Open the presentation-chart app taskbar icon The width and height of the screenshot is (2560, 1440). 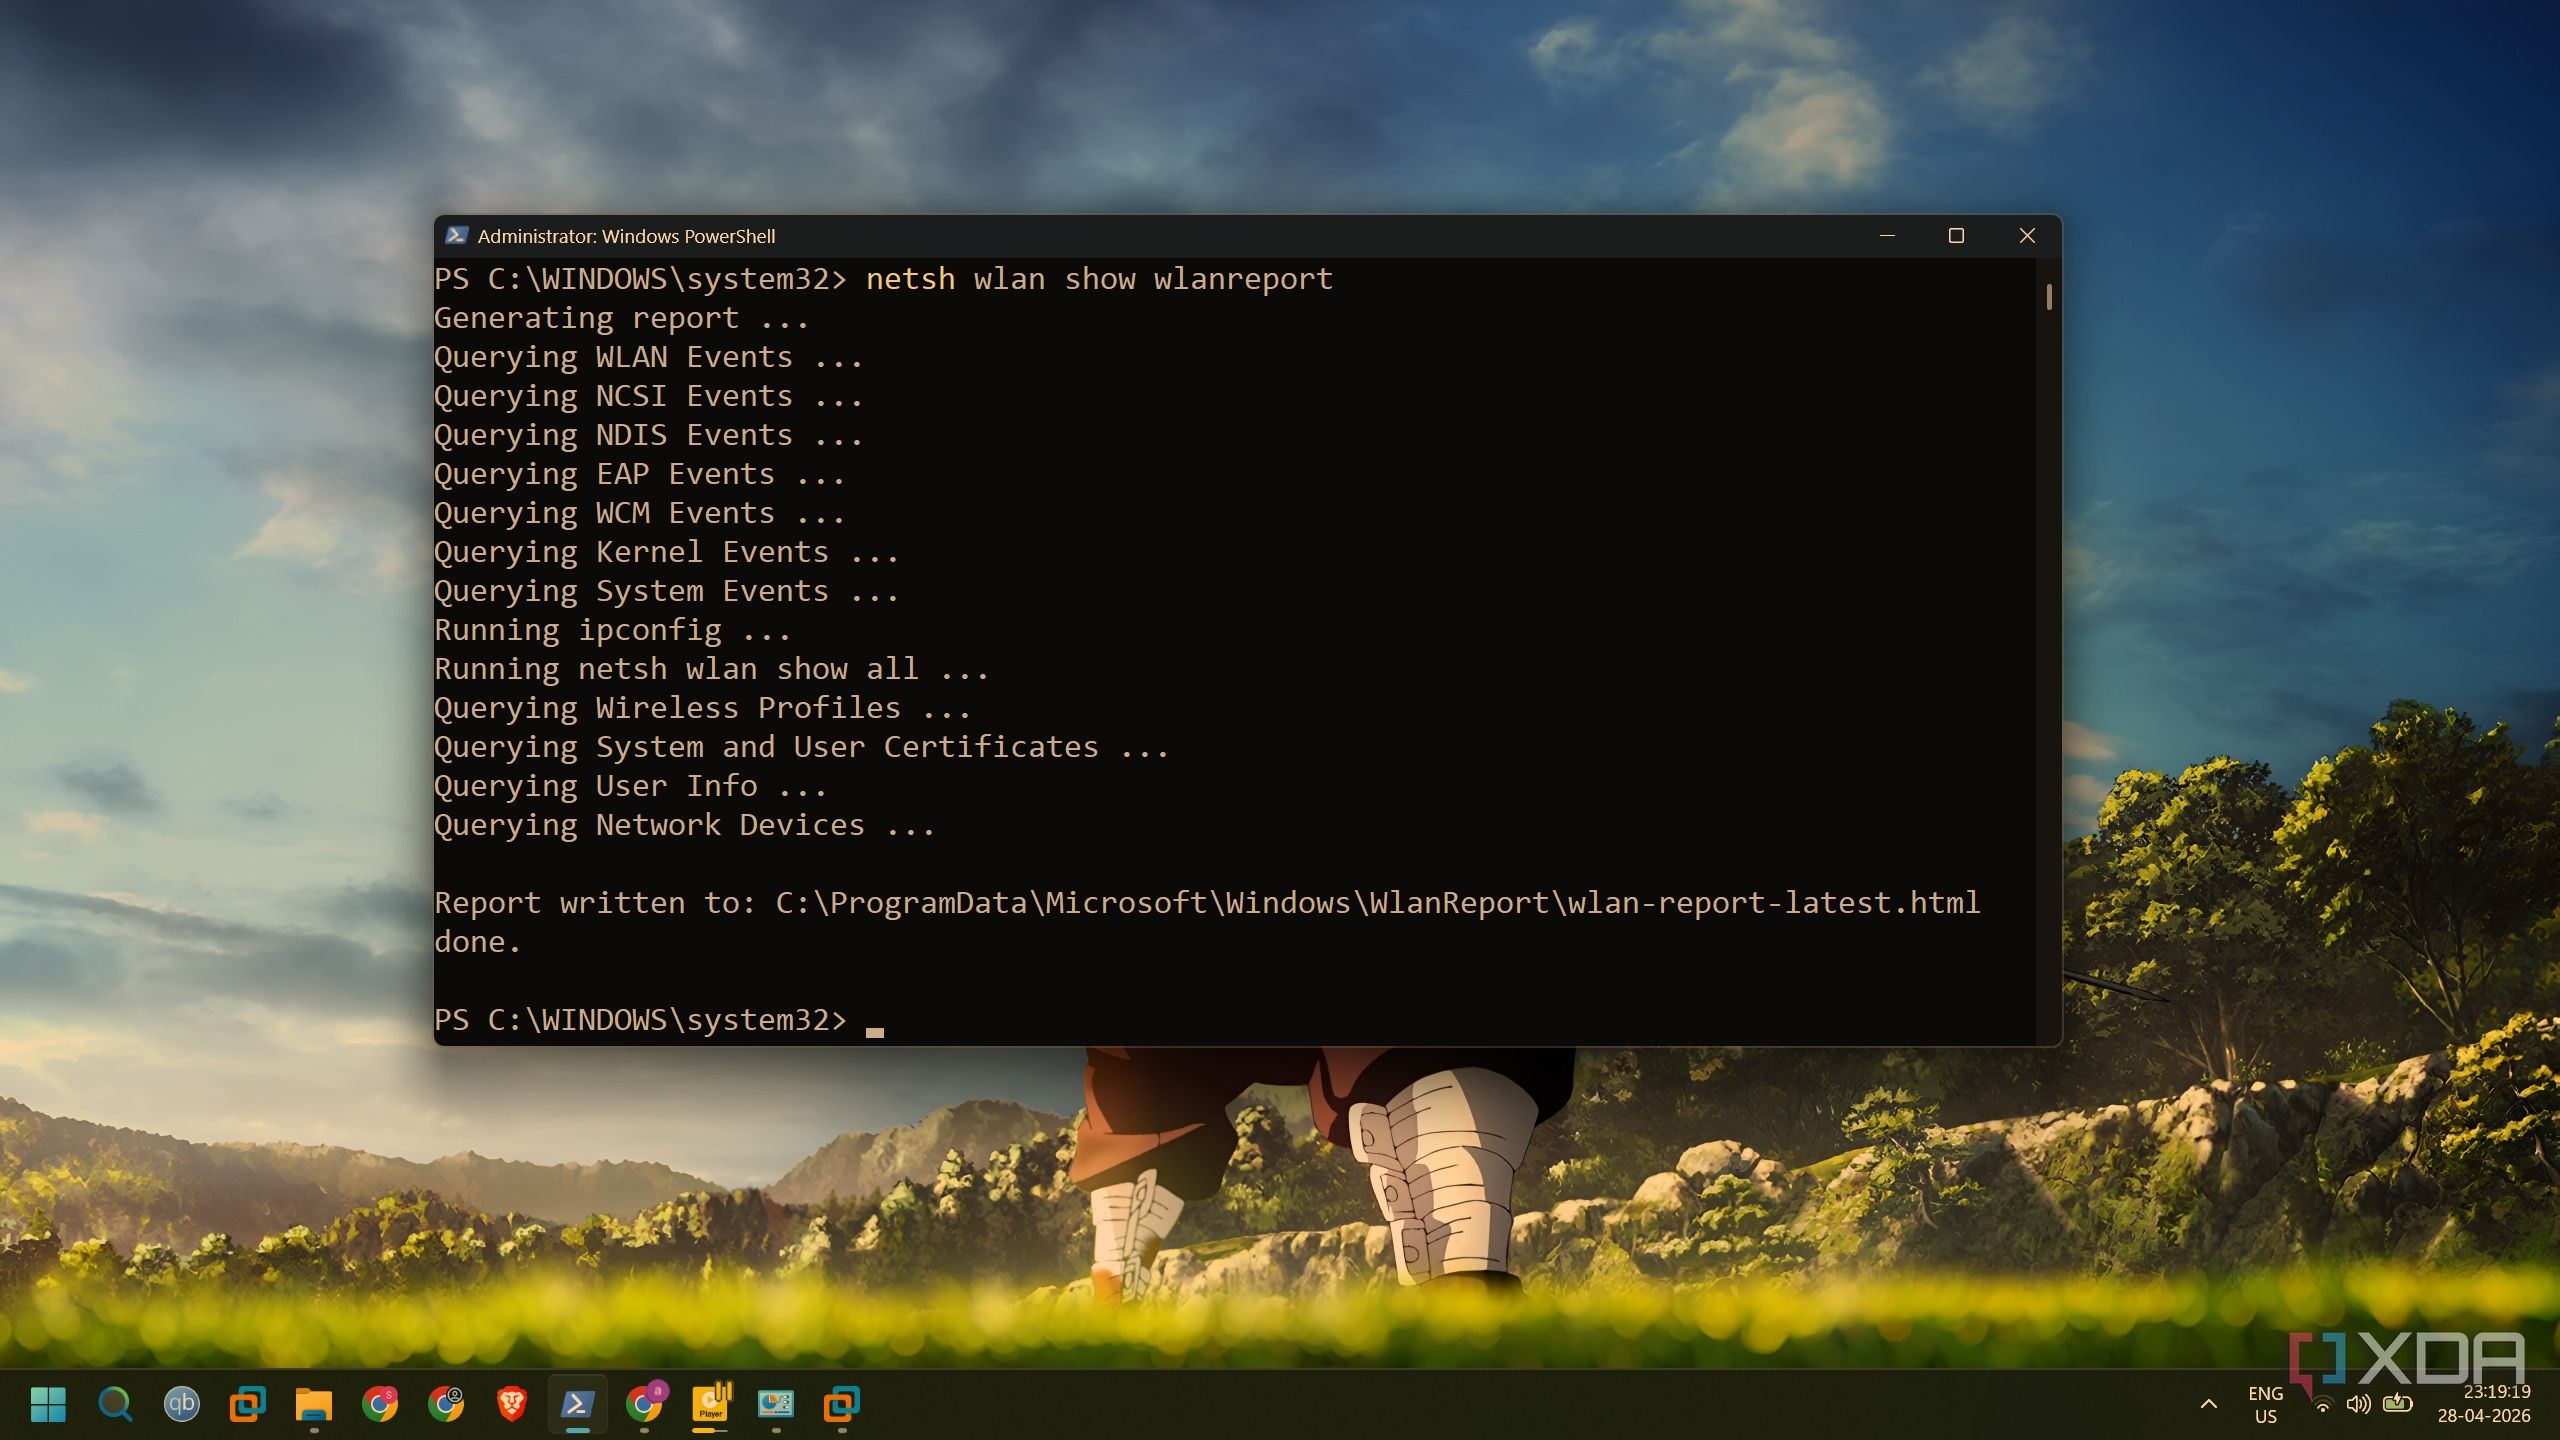pyautogui.click(x=776, y=1404)
